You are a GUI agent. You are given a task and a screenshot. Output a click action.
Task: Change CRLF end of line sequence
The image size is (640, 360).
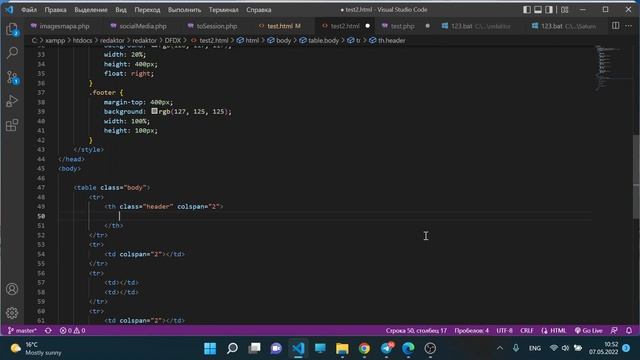pos(527,330)
